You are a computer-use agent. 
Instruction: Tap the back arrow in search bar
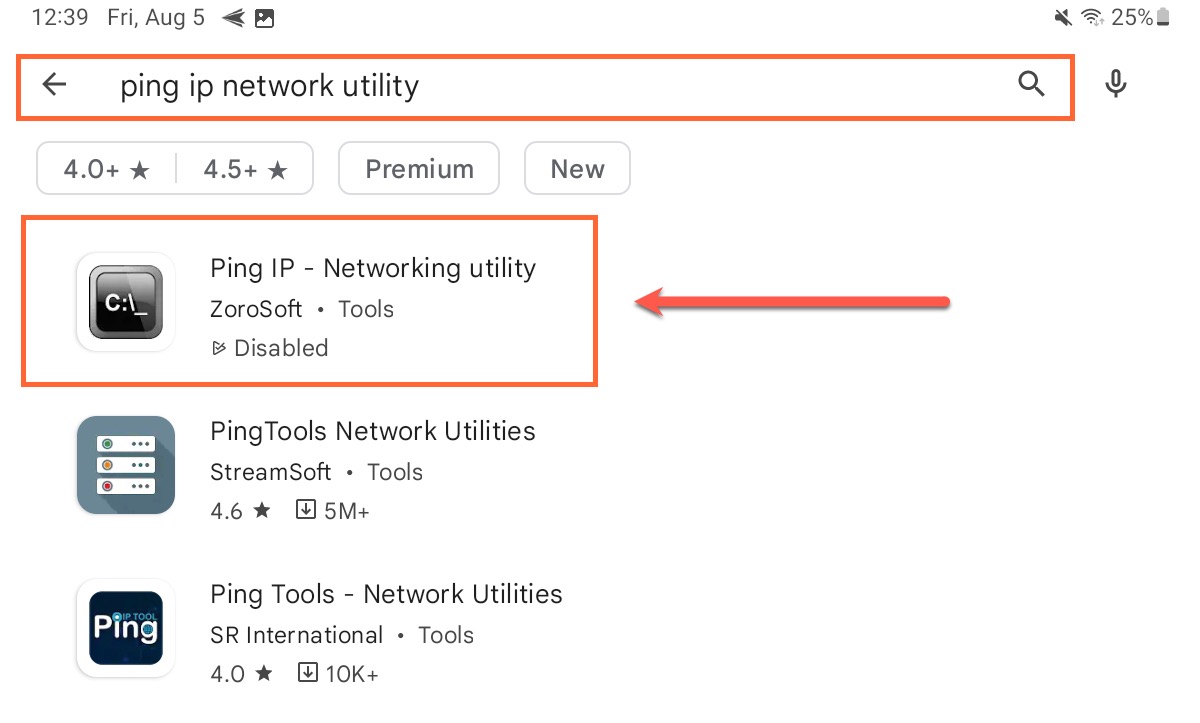(54, 85)
